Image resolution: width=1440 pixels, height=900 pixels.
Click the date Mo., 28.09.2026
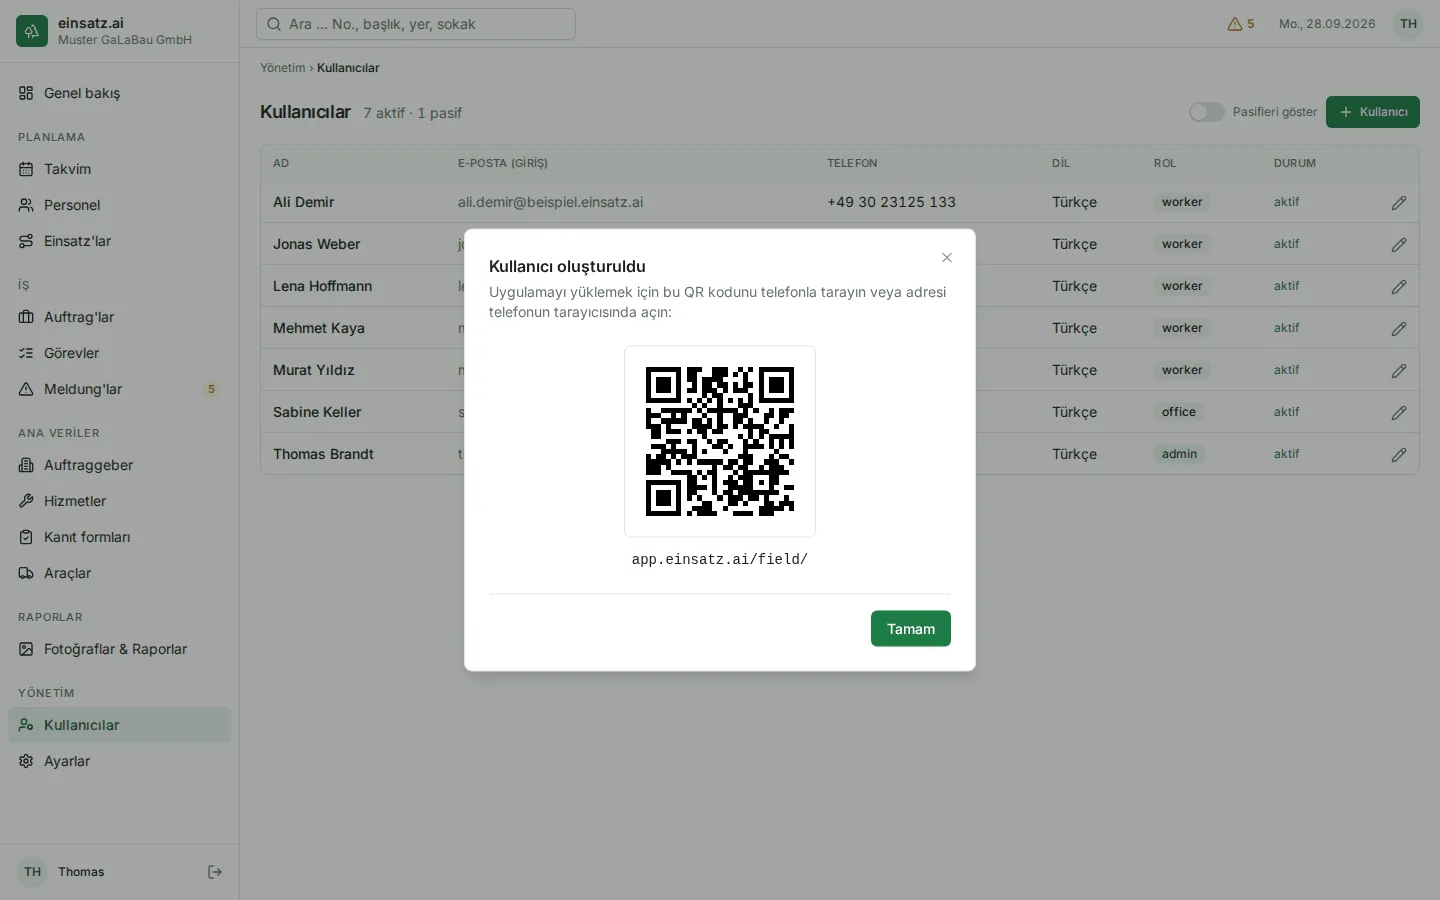point(1327,24)
